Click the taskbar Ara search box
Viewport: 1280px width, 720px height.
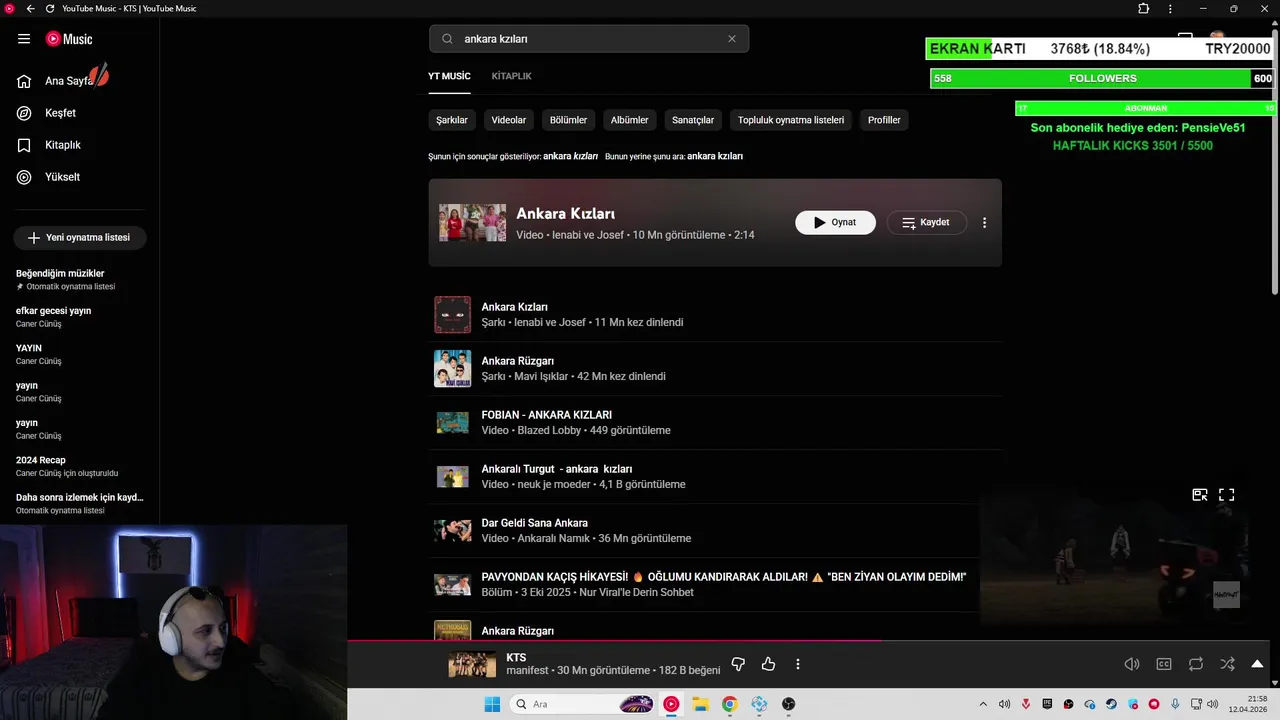[x=582, y=704]
